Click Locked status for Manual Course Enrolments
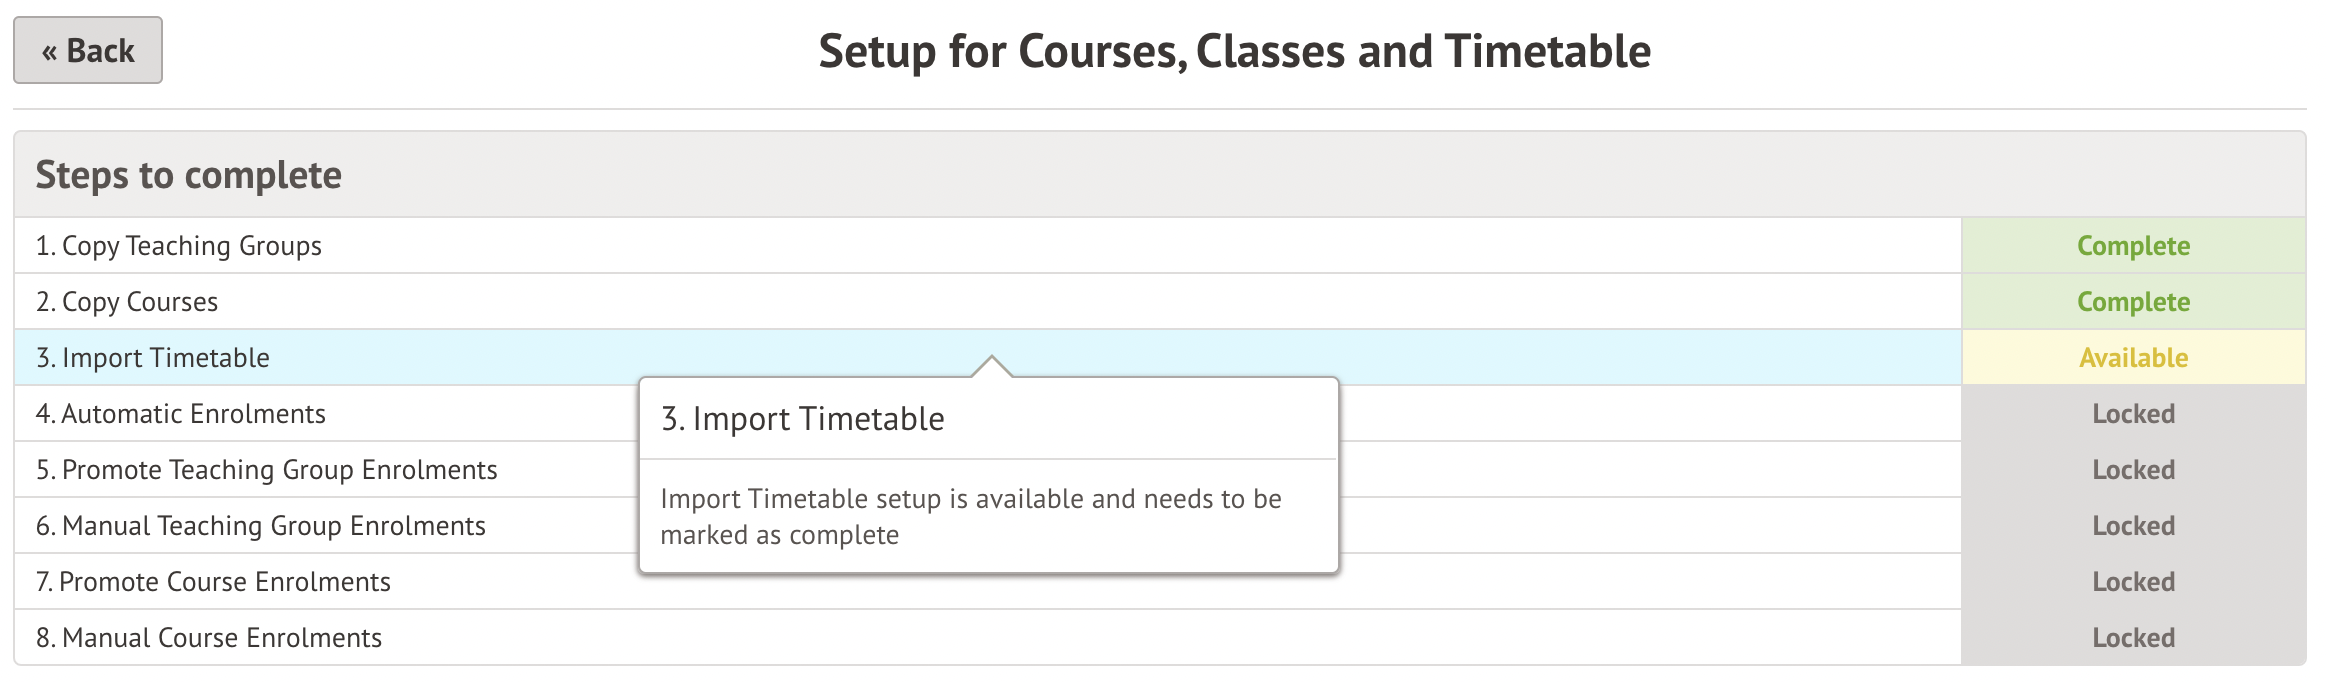The height and width of the screenshot is (682, 2326). pos(2133,638)
